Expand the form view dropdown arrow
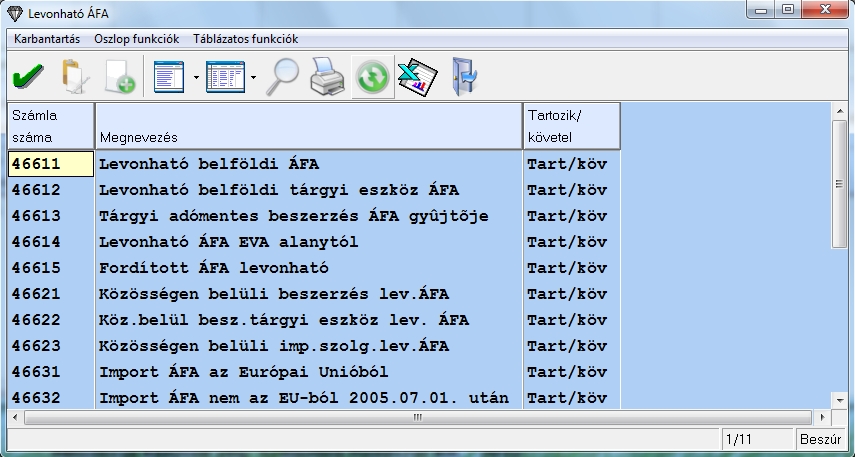This screenshot has width=855, height=457. point(196,77)
